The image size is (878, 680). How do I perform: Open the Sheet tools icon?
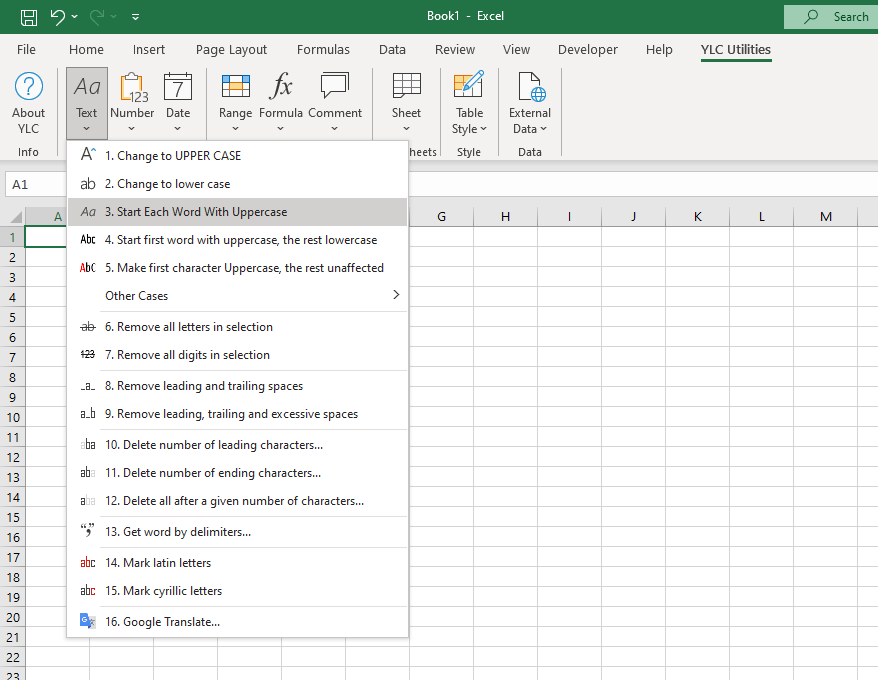[406, 88]
